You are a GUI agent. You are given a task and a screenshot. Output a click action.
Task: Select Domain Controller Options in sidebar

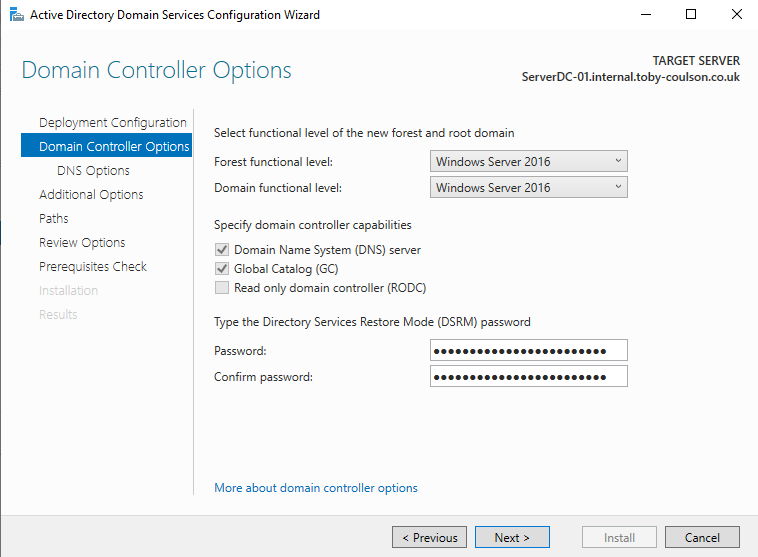pyautogui.click(x=113, y=146)
